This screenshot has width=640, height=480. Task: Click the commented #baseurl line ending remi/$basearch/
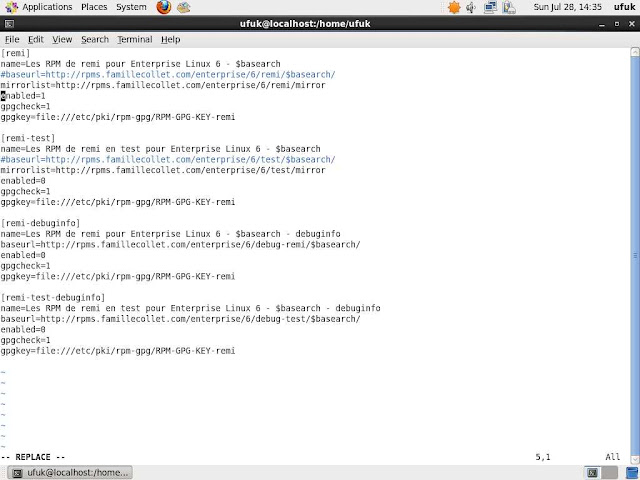click(168, 74)
